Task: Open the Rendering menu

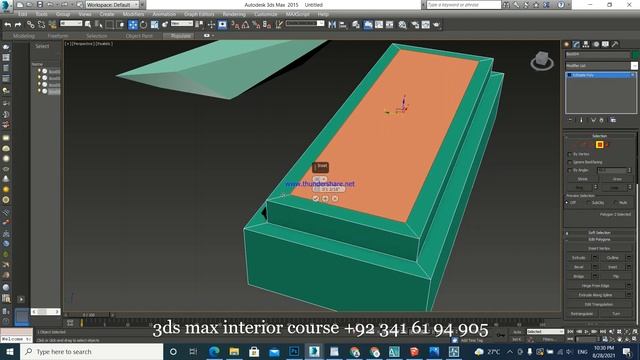Action: [x=234, y=14]
